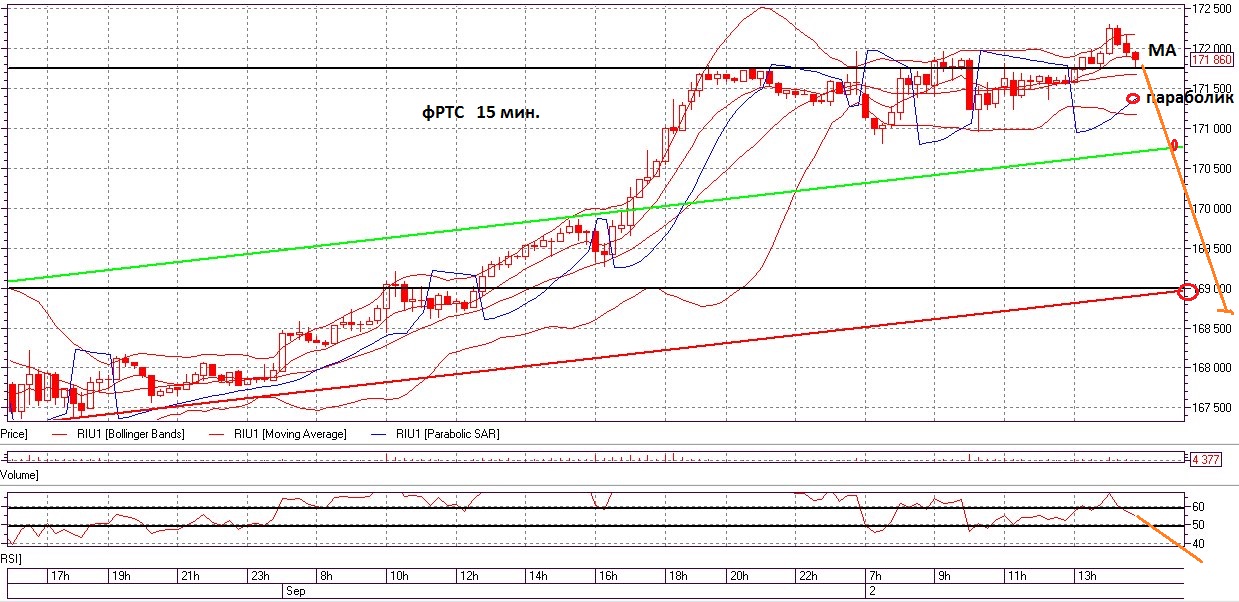This screenshot has width=1239, height=602.
Task: Click the red line sample beside Bollinger Bands legend
Action: 60,435
